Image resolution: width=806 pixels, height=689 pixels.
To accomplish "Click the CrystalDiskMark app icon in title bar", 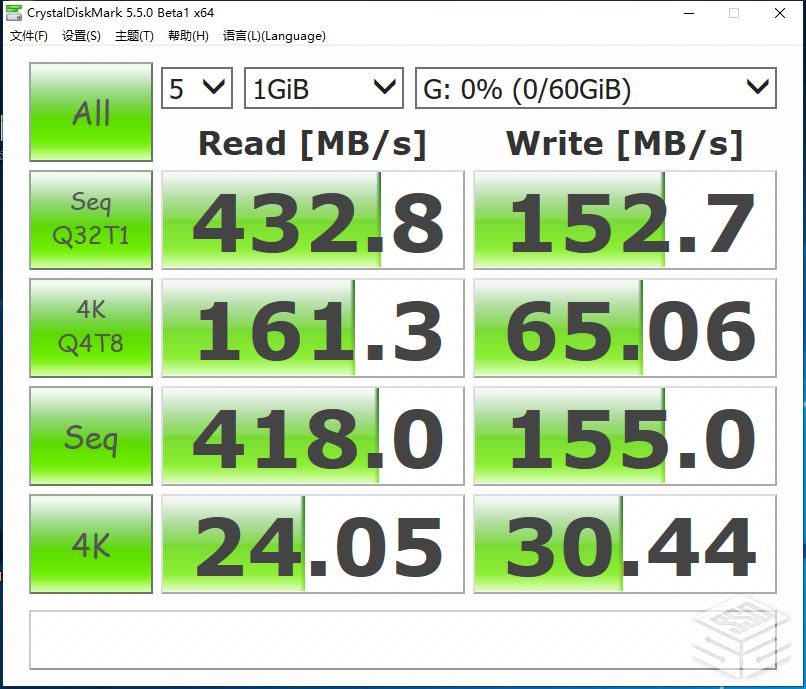I will click(x=14, y=12).
